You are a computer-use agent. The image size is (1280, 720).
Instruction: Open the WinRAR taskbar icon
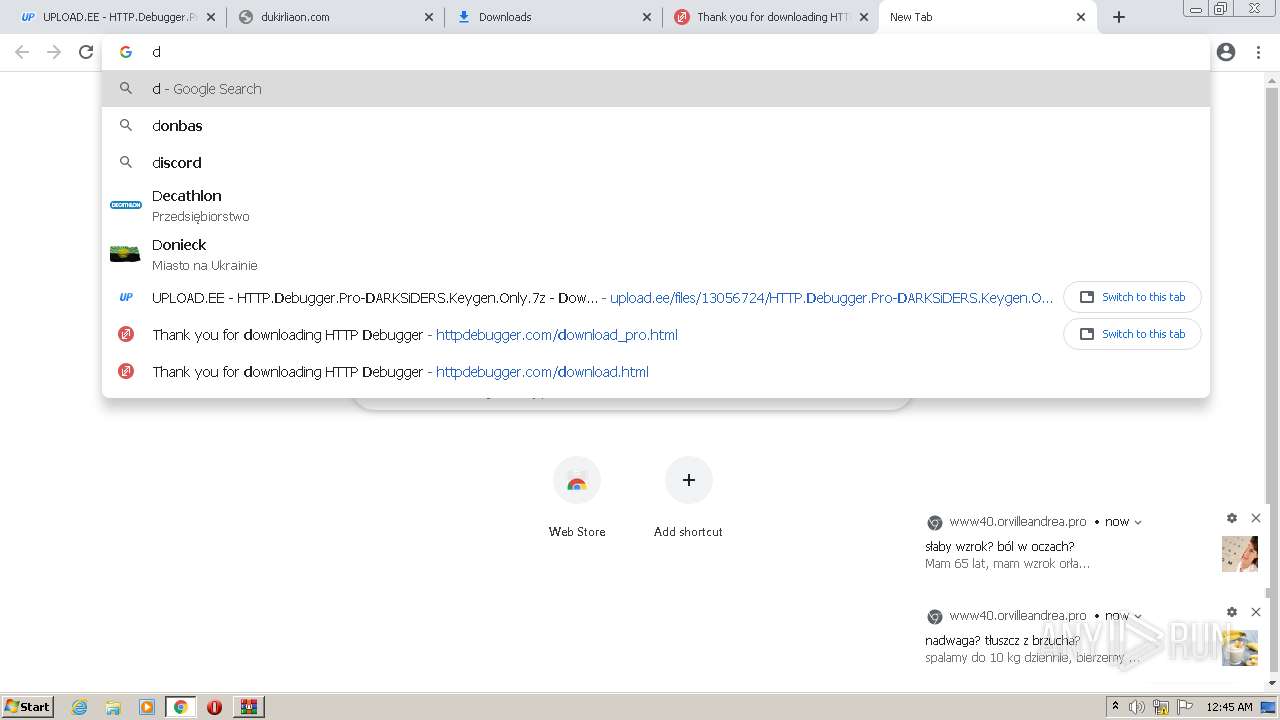pyautogui.click(x=249, y=707)
